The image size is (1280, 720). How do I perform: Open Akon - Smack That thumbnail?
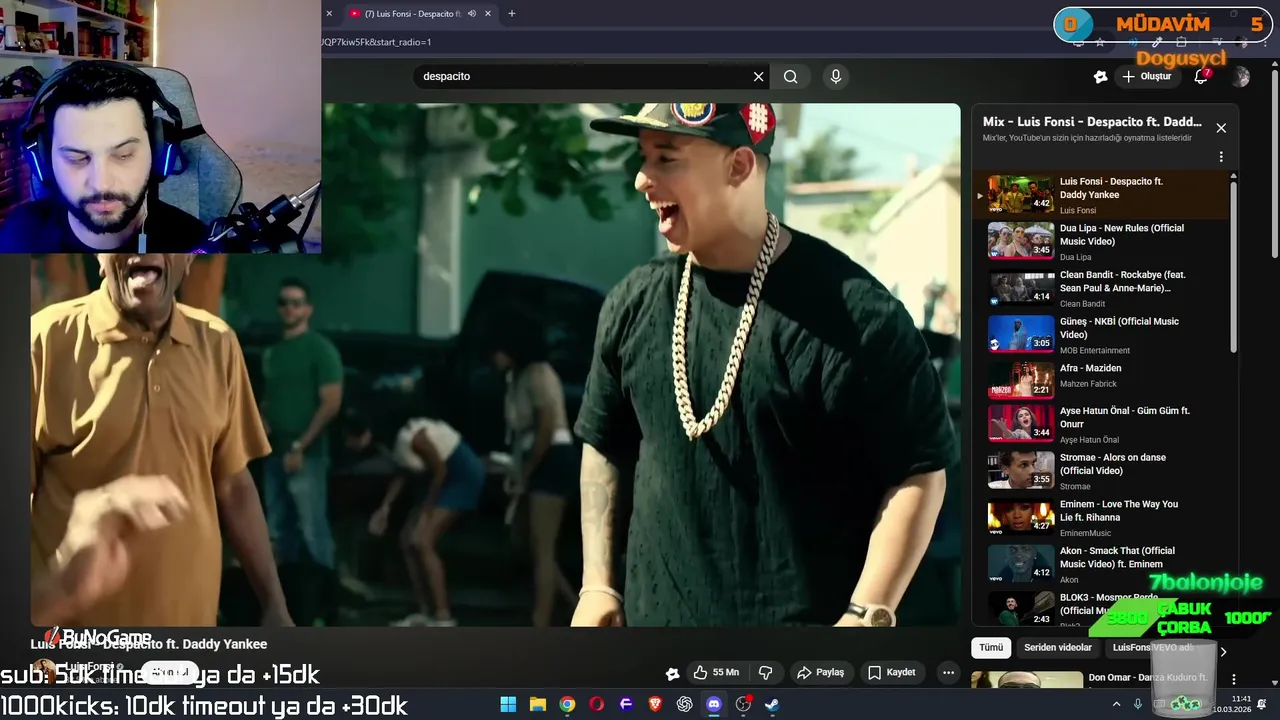pyautogui.click(x=1021, y=563)
